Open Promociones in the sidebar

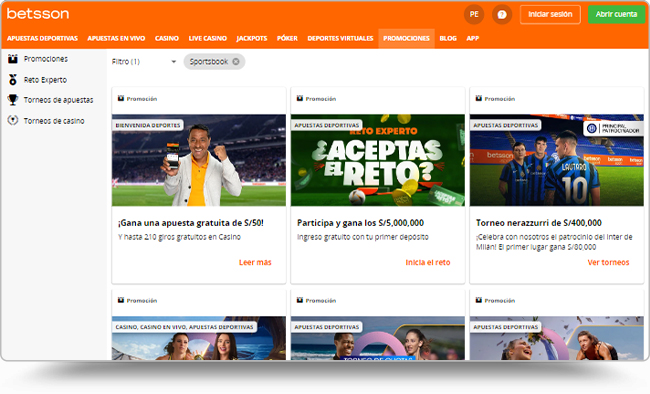[46, 59]
